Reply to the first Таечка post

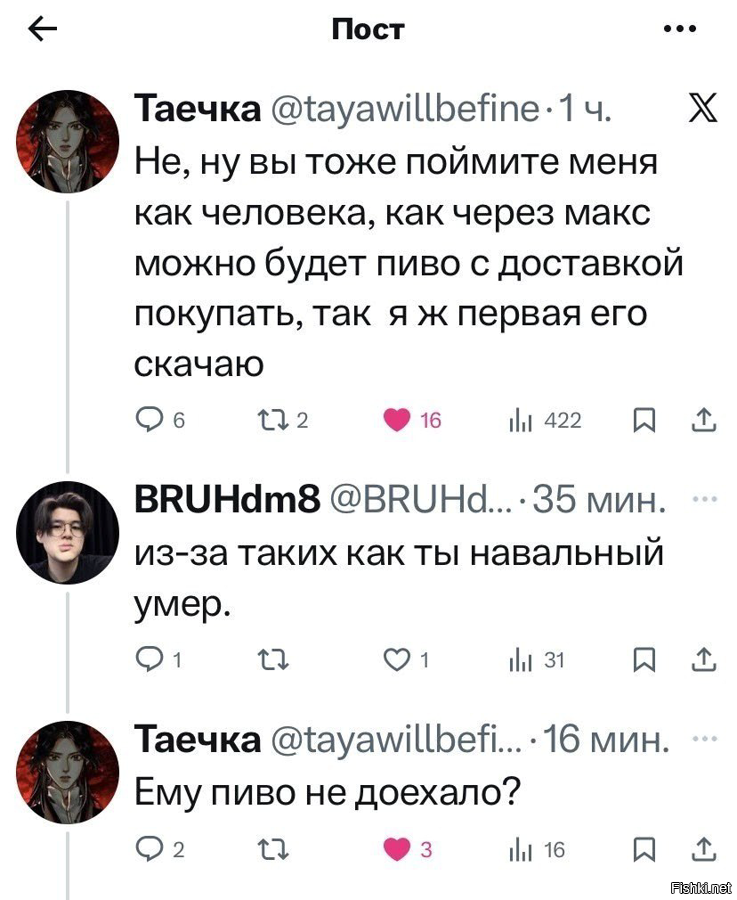pyautogui.click(x=150, y=421)
